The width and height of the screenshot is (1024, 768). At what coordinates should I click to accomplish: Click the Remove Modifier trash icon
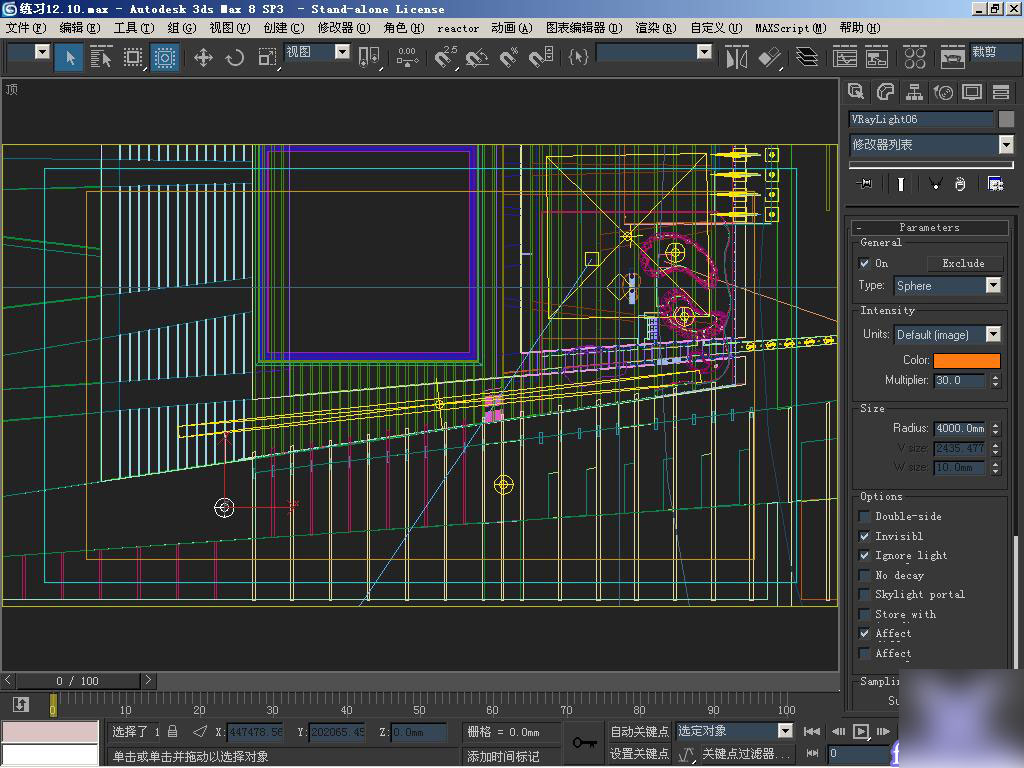960,183
